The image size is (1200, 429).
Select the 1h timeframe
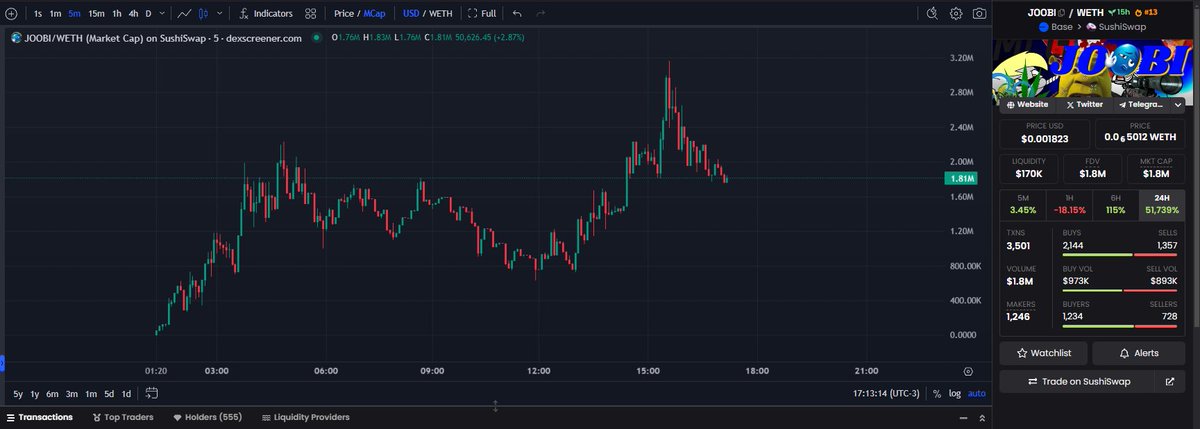117,14
